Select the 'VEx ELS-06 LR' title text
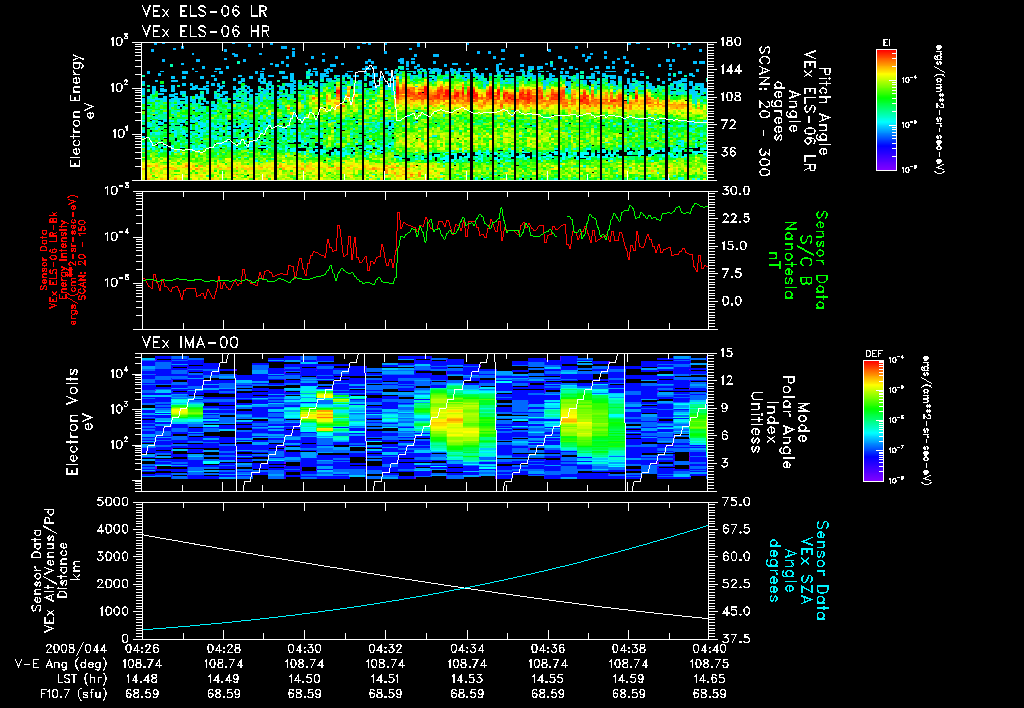 click(x=204, y=12)
